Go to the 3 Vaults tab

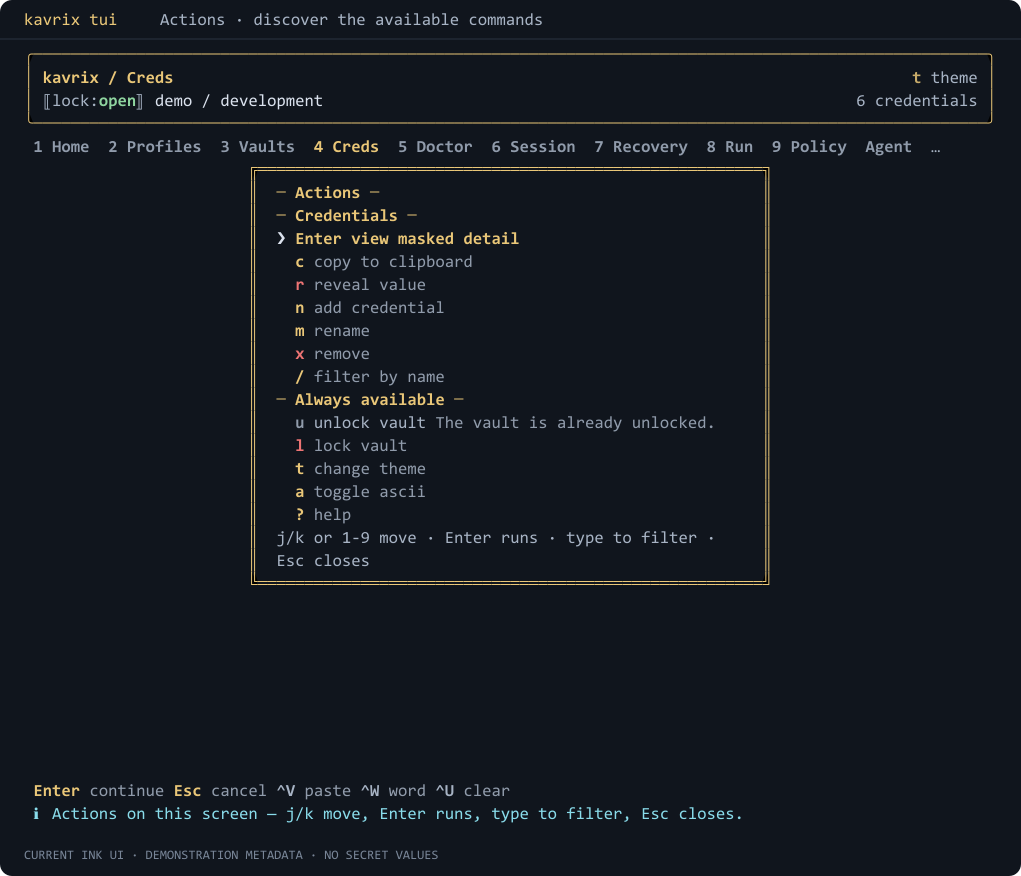[x=257, y=147]
